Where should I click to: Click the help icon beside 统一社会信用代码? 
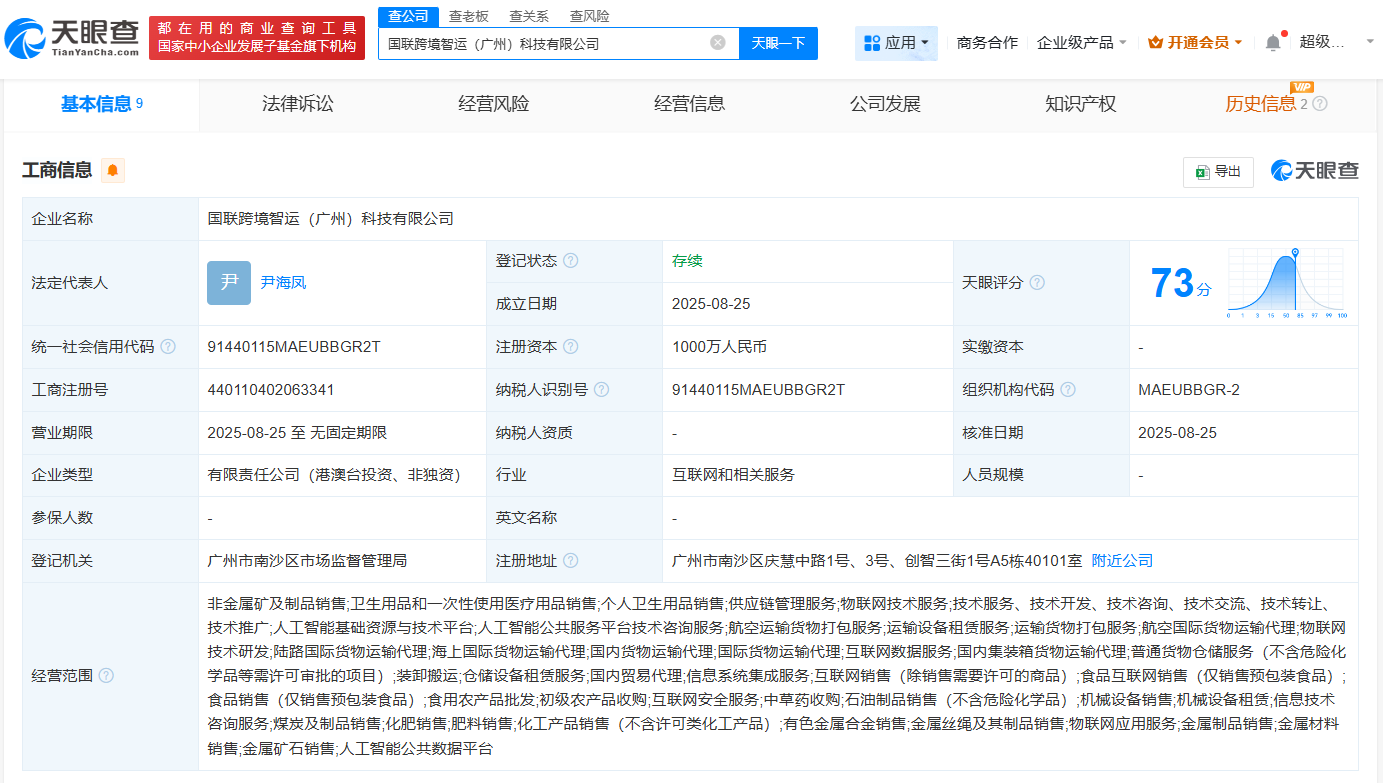point(168,346)
